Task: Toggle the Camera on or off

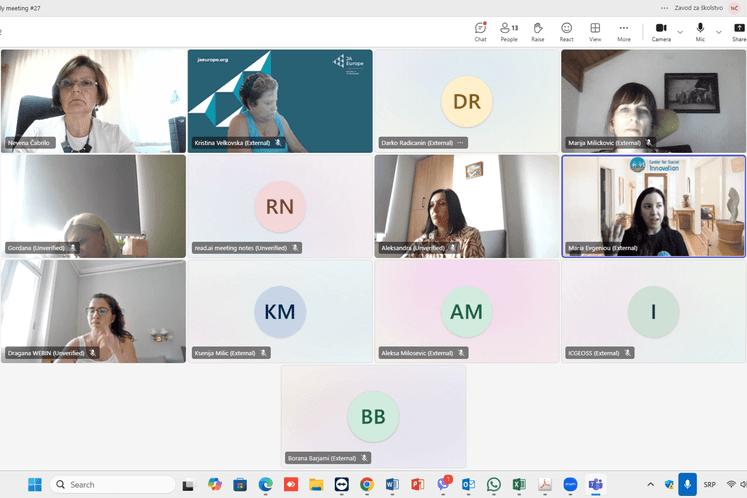Action: (x=661, y=31)
